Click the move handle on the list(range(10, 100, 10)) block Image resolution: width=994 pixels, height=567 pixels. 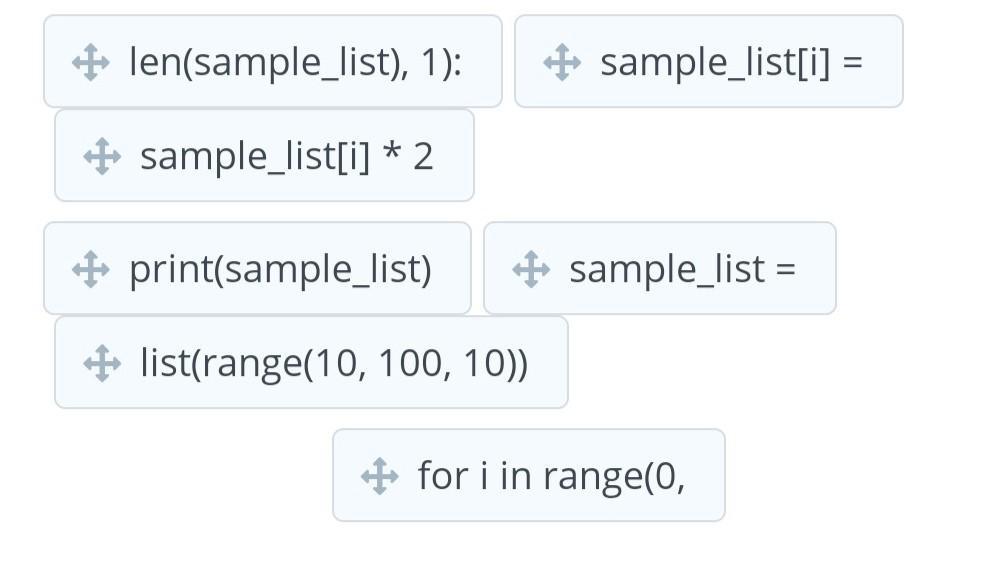pyautogui.click(x=102, y=363)
